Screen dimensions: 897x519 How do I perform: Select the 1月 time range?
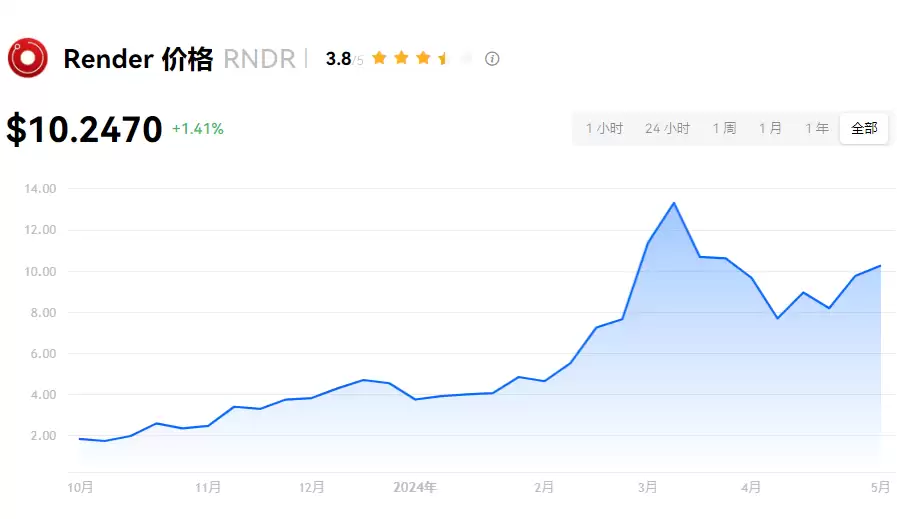(770, 129)
